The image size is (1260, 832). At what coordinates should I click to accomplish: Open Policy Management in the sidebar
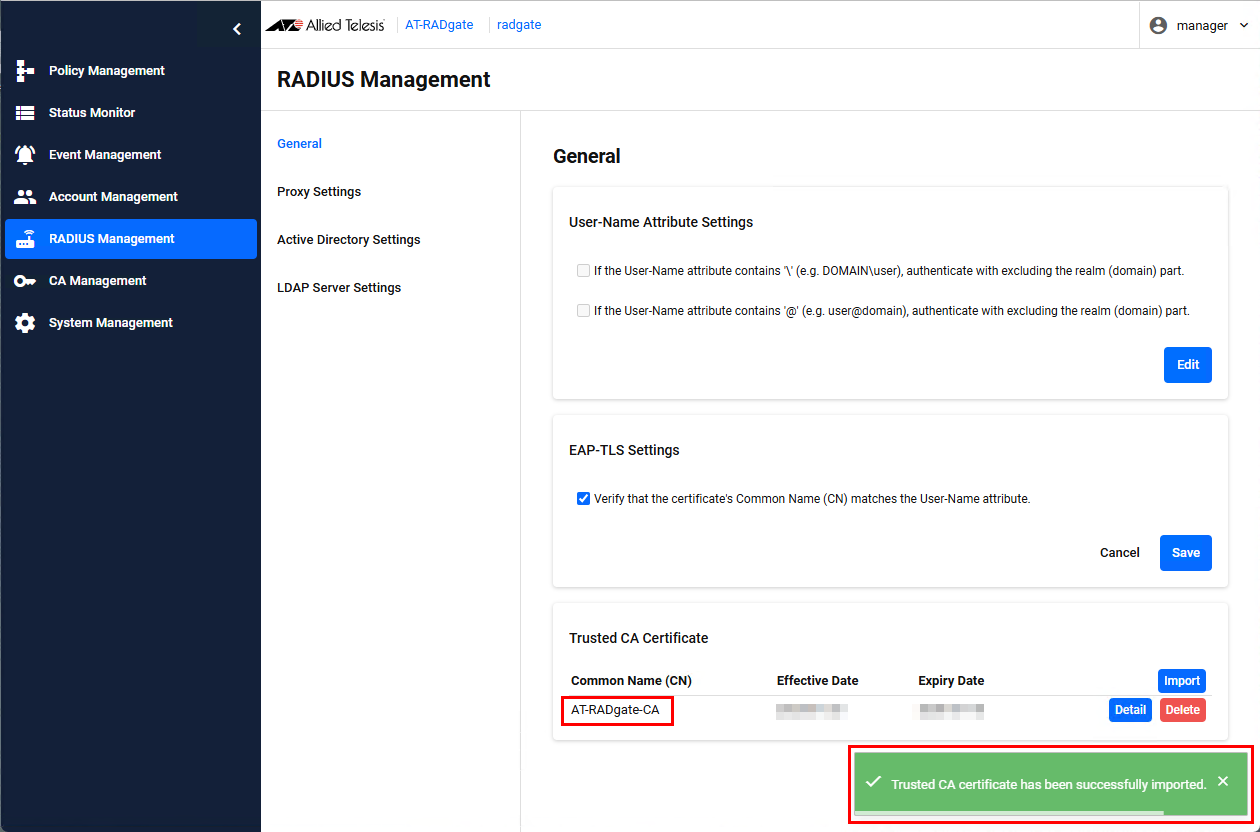pyautogui.click(x=131, y=71)
